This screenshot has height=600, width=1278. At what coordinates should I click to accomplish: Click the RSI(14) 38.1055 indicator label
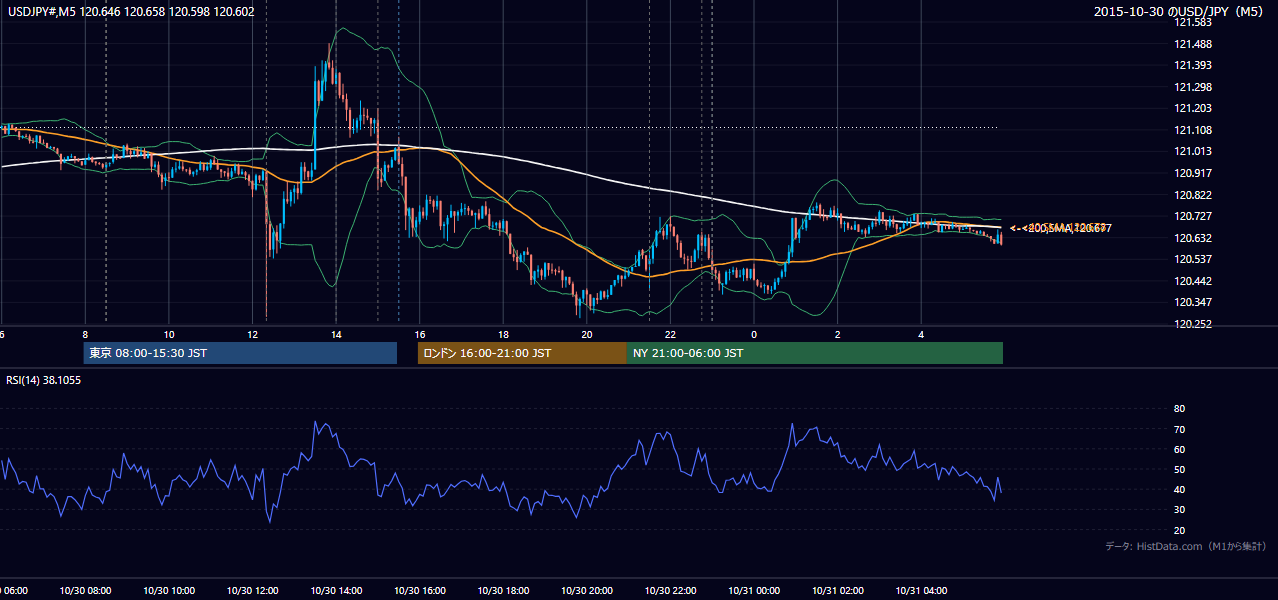click(x=44, y=380)
